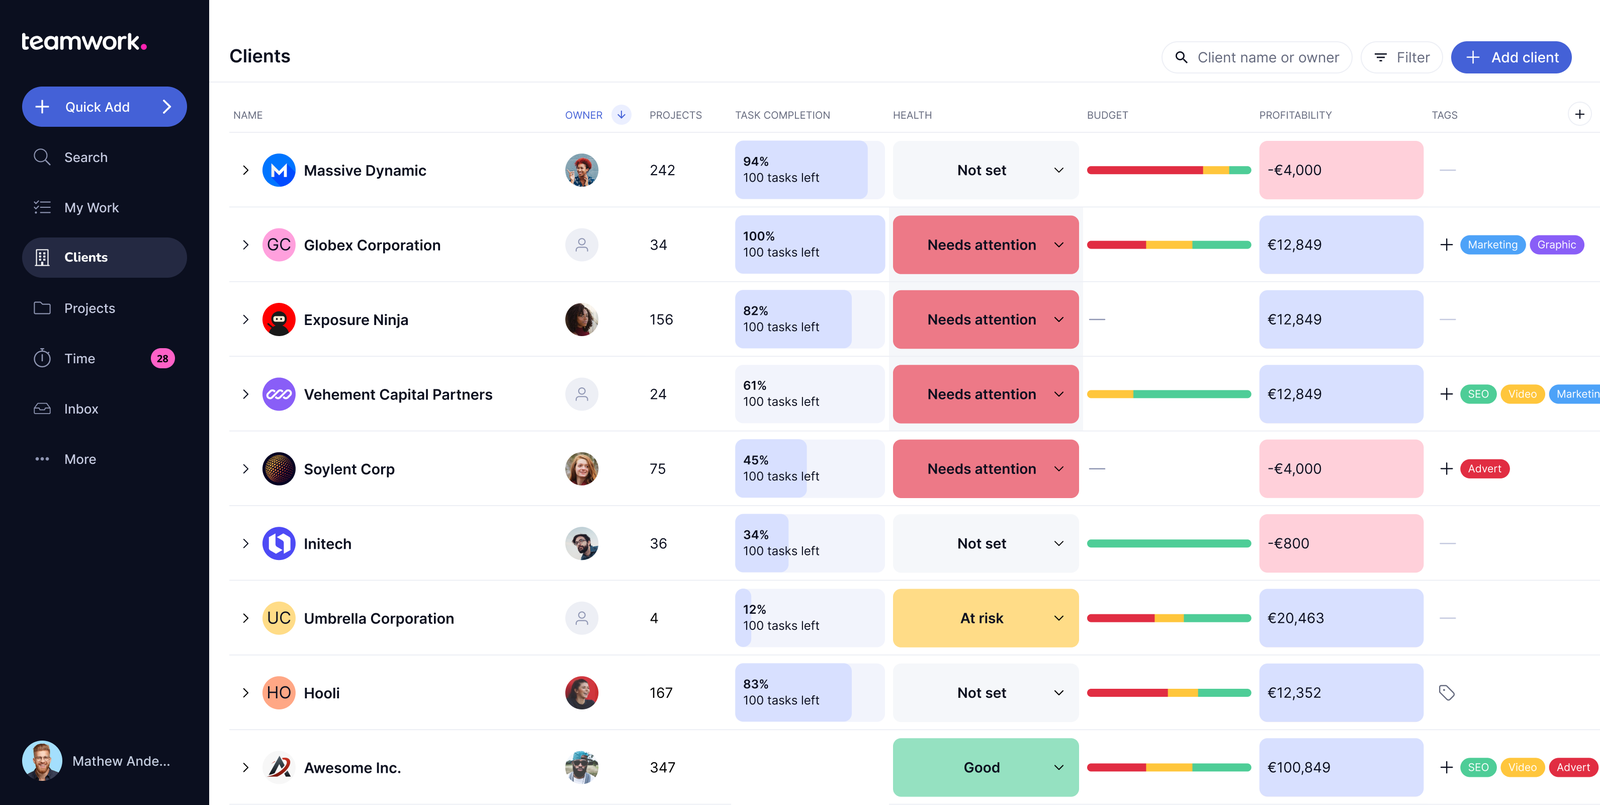
Task: Click the budget bar for Initech
Action: (x=1169, y=544)
